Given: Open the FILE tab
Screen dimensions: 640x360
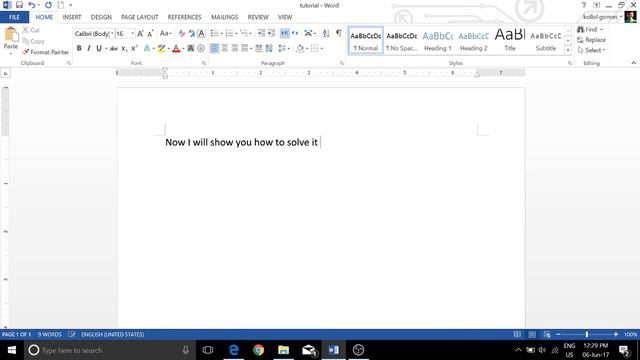Looking at the screenshot, I should tap(14, 17).
